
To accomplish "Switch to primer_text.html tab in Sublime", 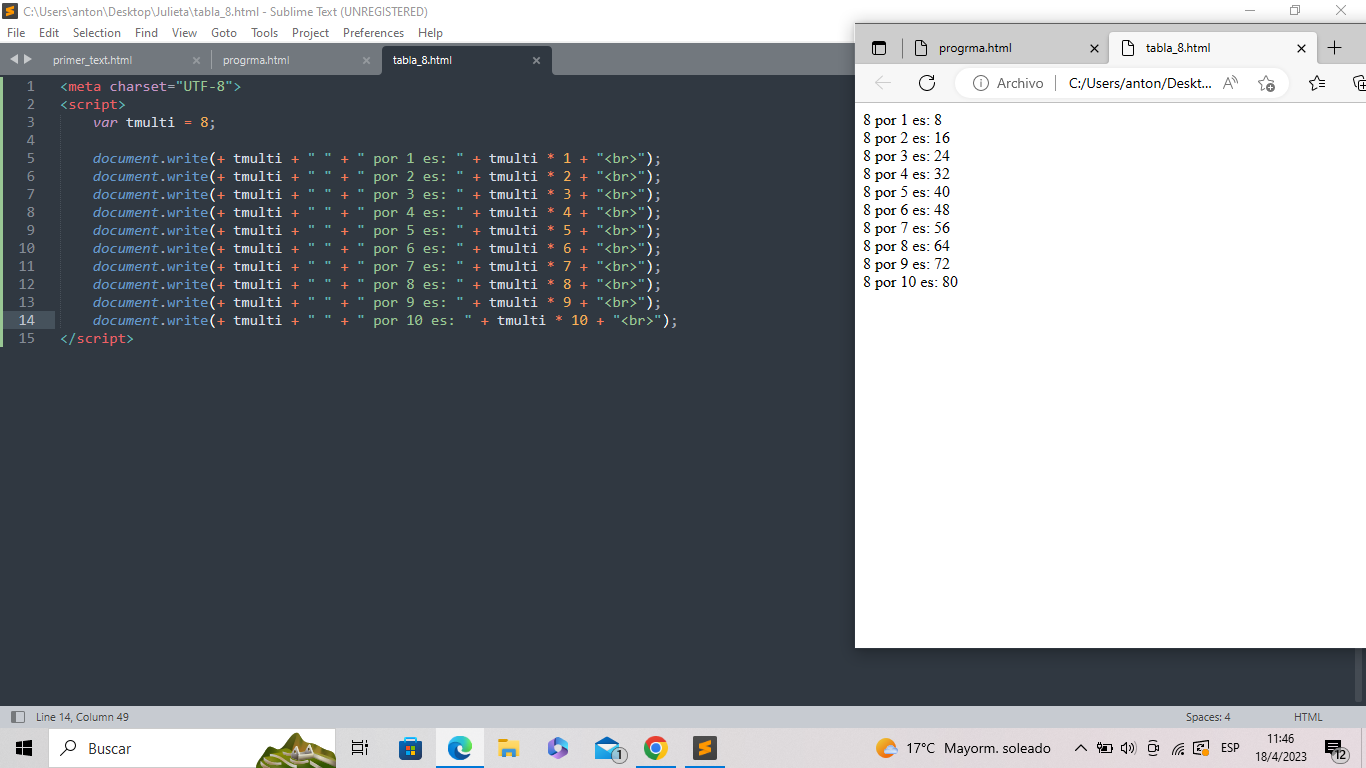I will click(x=92, y=60).
